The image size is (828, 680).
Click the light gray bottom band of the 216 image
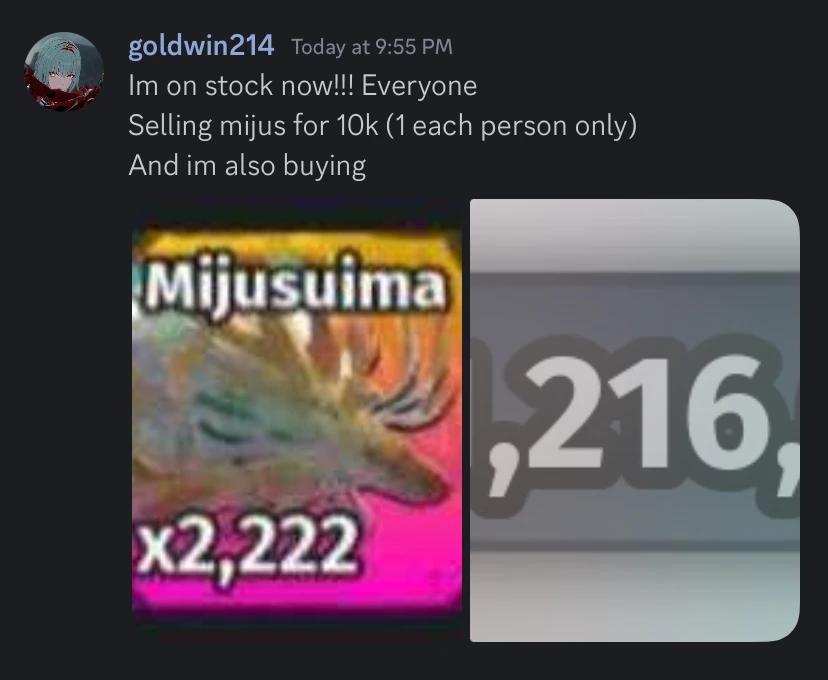tap(635, 597)
